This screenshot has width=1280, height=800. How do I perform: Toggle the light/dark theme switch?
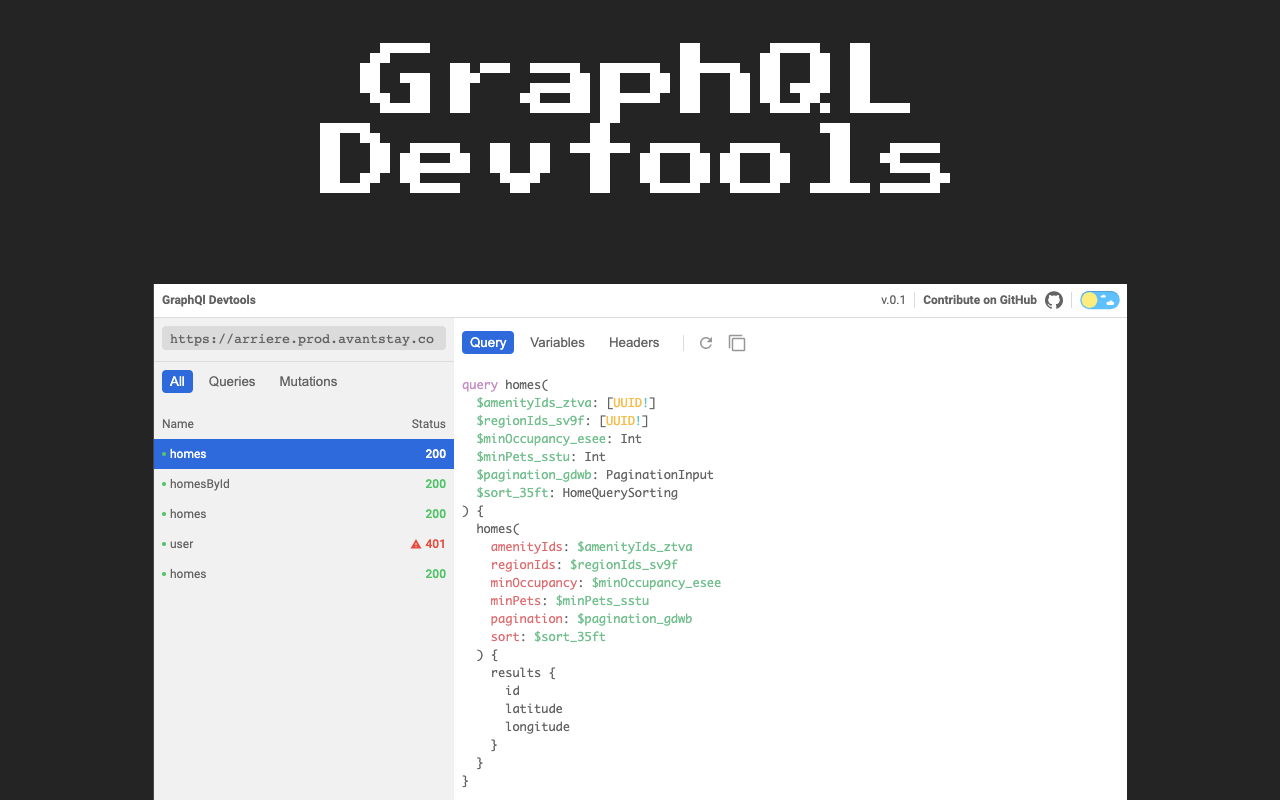click(1100, 300)
